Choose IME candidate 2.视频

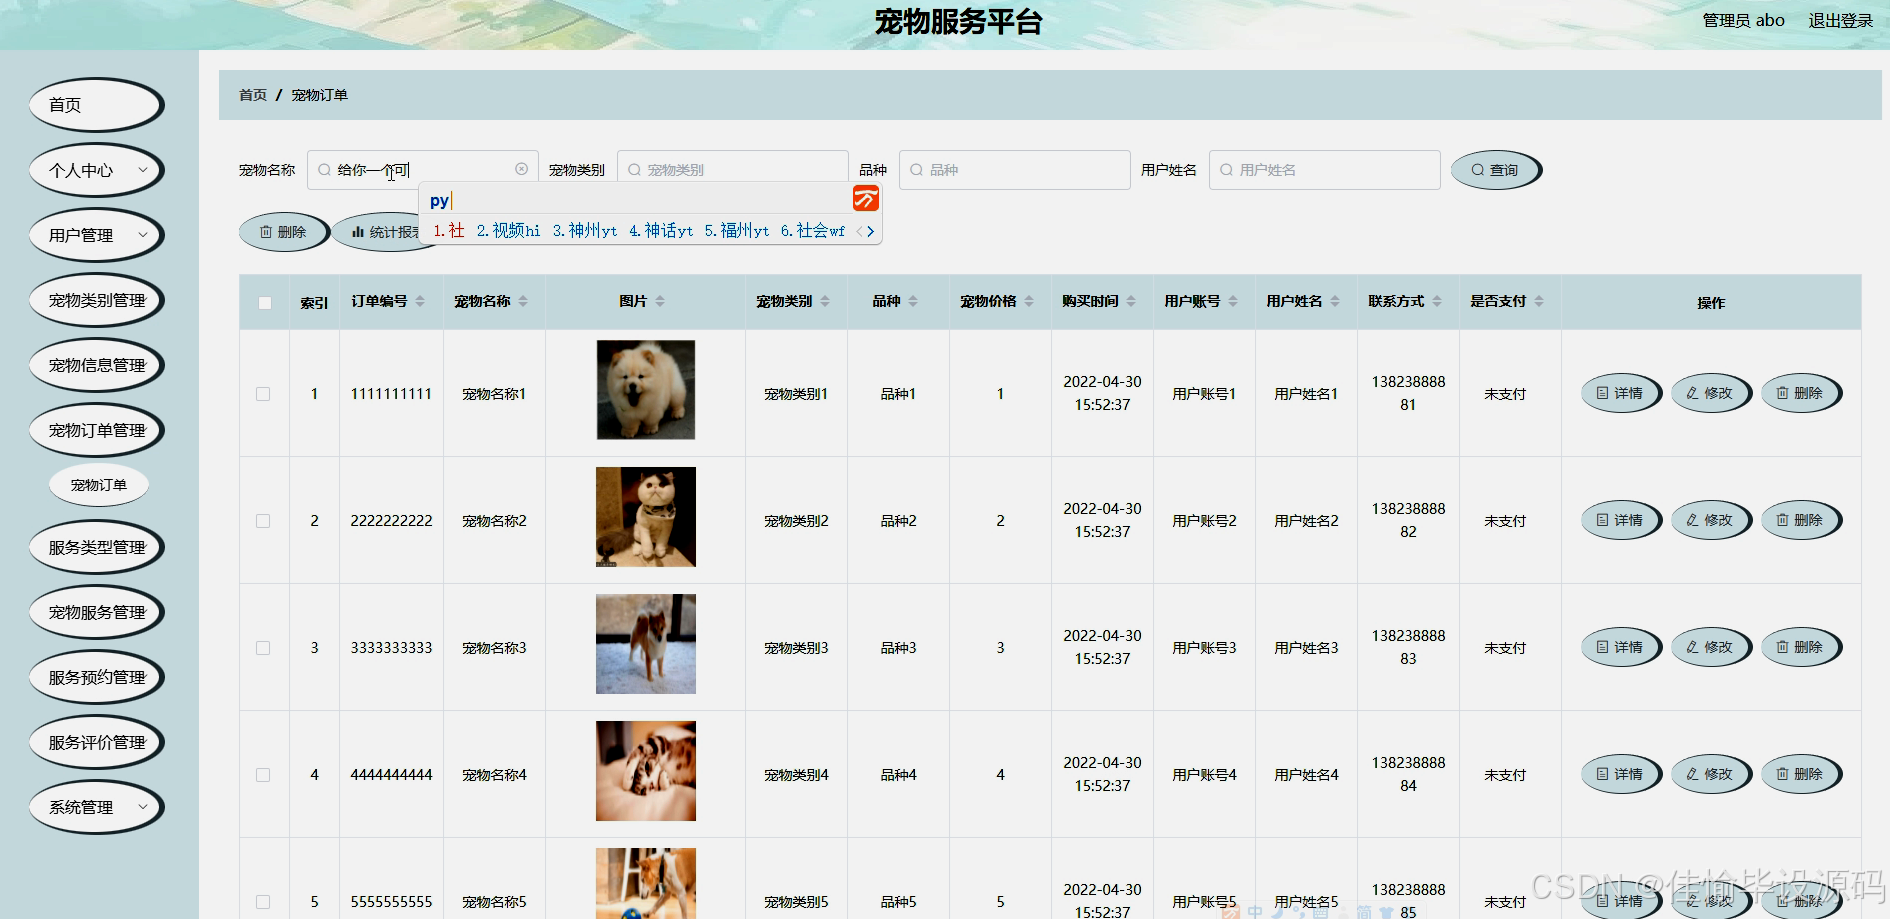[508, 231]
